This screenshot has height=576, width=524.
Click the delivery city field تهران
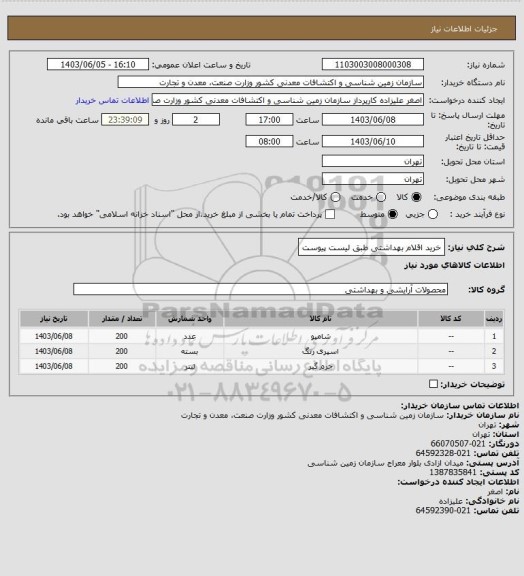coord(373,179)
